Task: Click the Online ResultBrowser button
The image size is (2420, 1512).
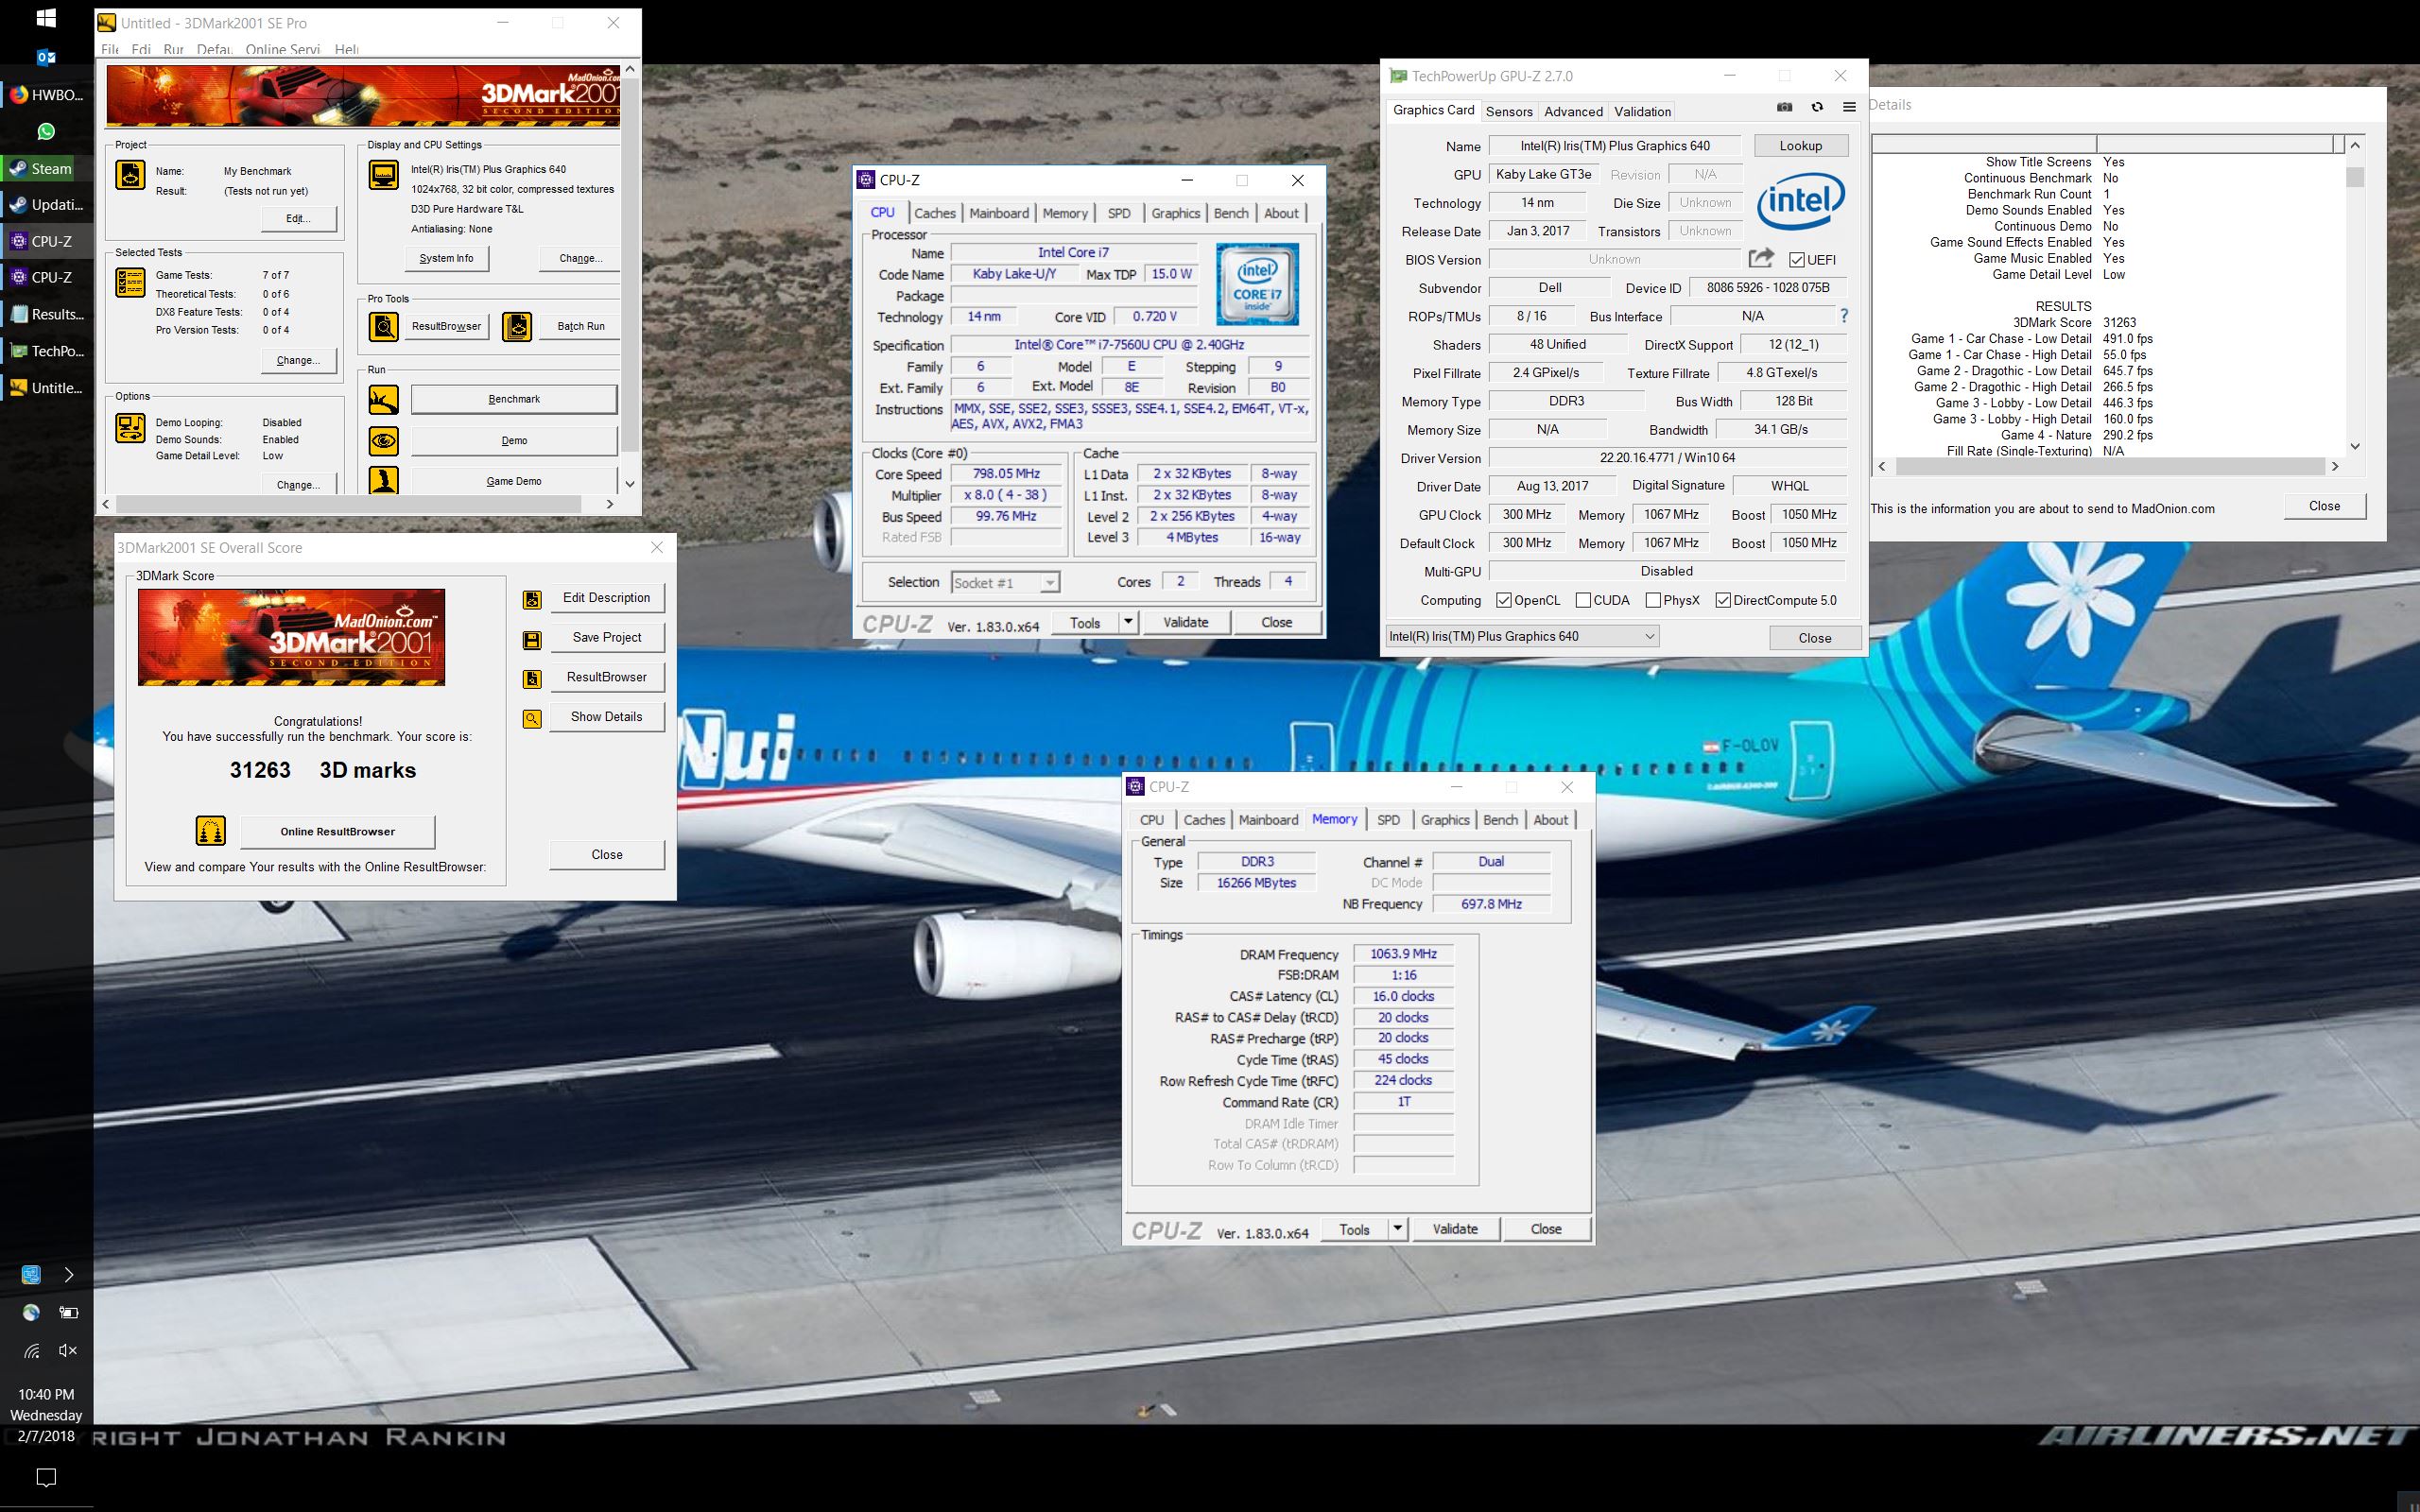Action: 337,831
